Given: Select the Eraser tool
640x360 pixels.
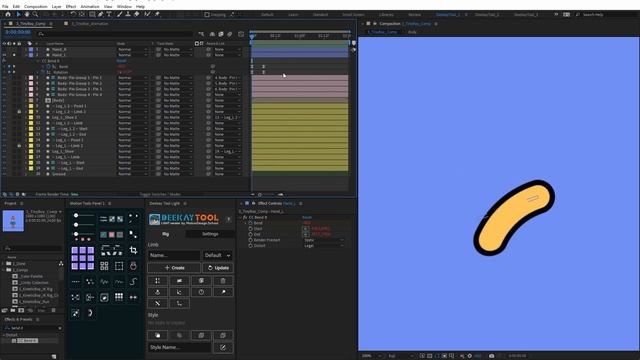Looking at the screenshot, I should coord(137,14).
